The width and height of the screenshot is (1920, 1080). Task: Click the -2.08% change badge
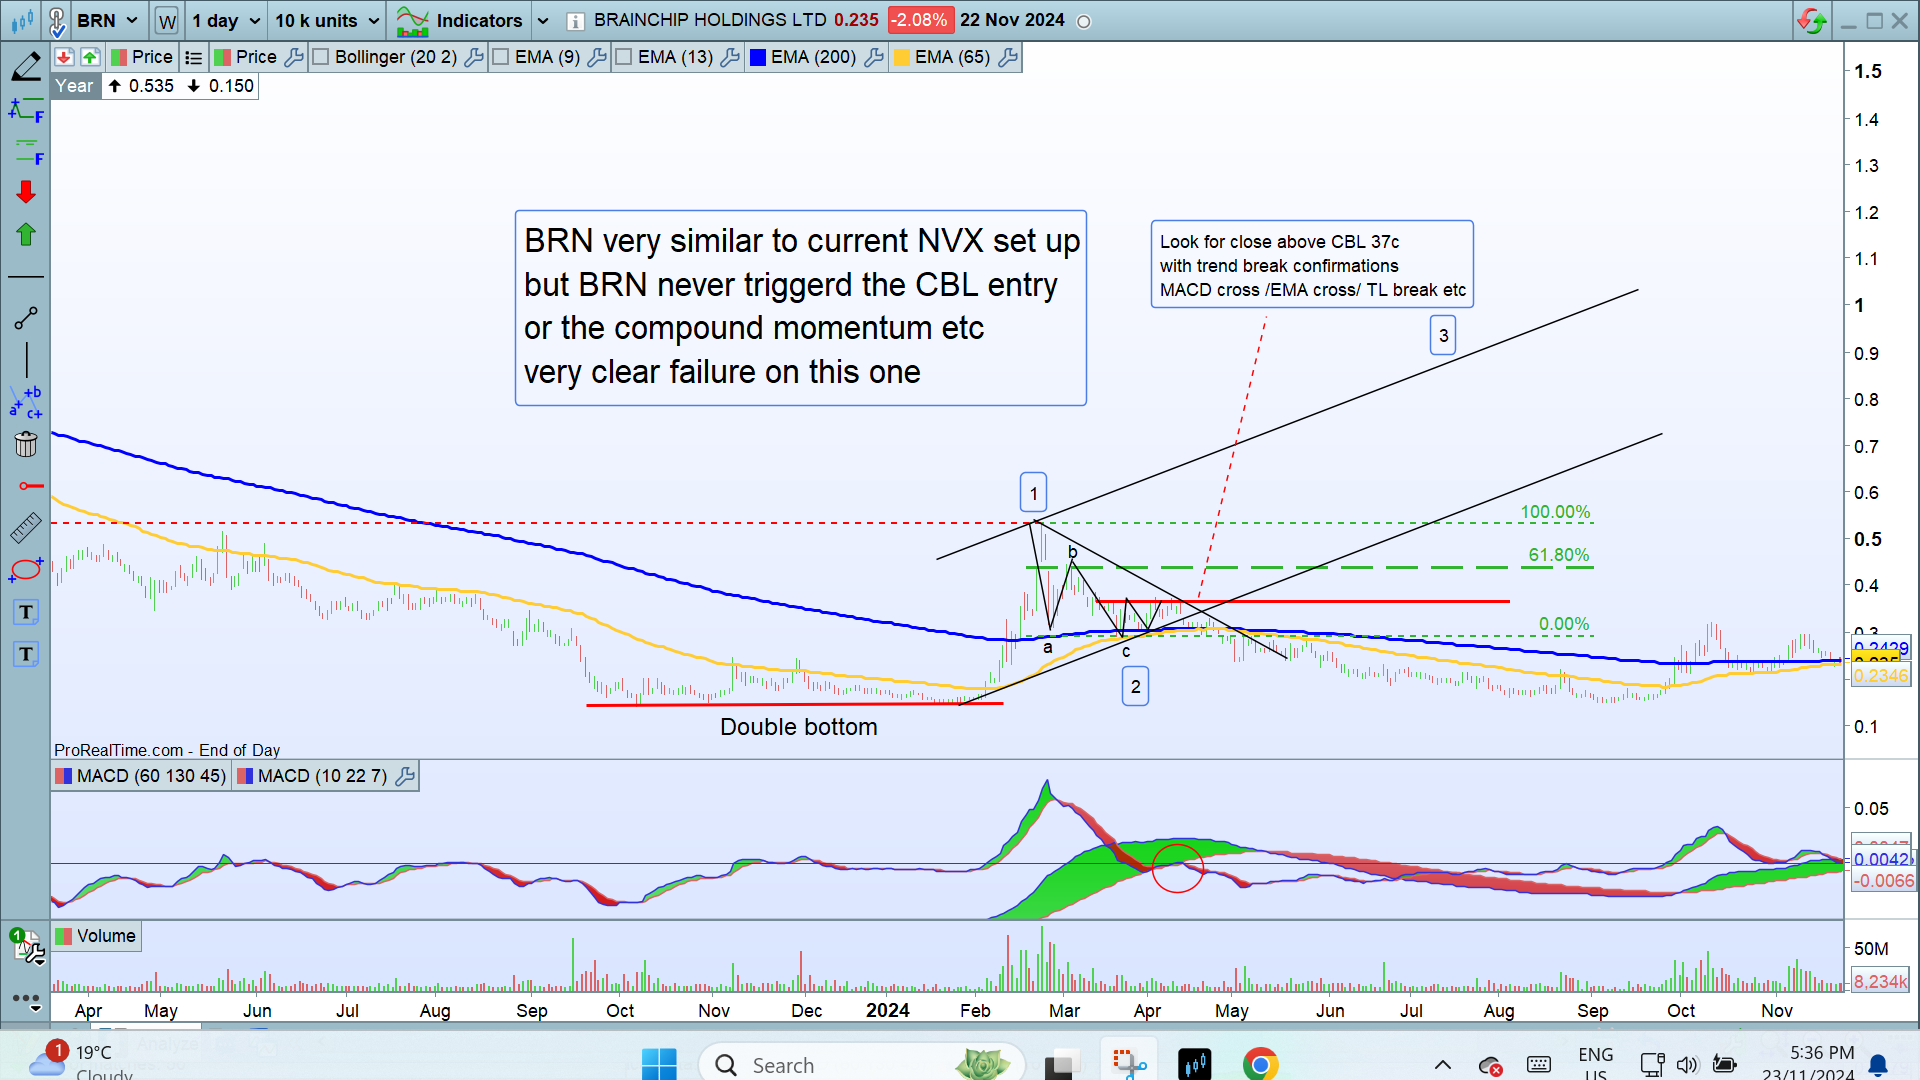[919, 20]
